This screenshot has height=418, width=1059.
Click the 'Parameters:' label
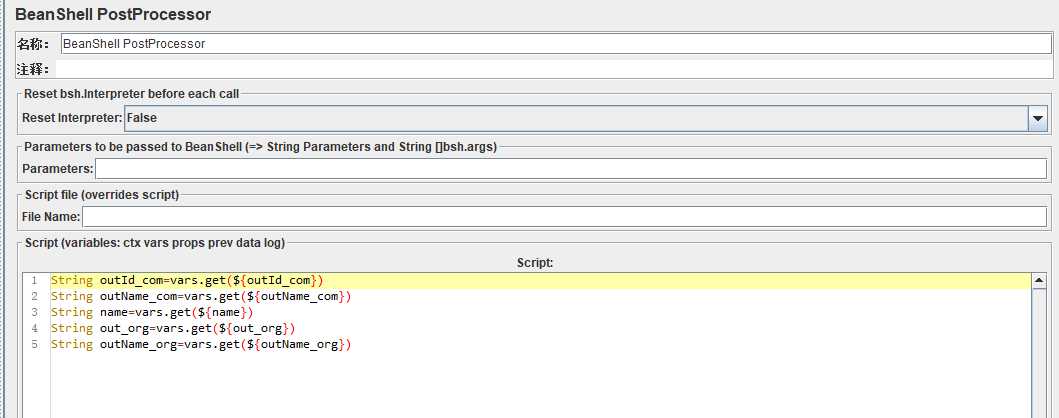[x=57, y=168]
